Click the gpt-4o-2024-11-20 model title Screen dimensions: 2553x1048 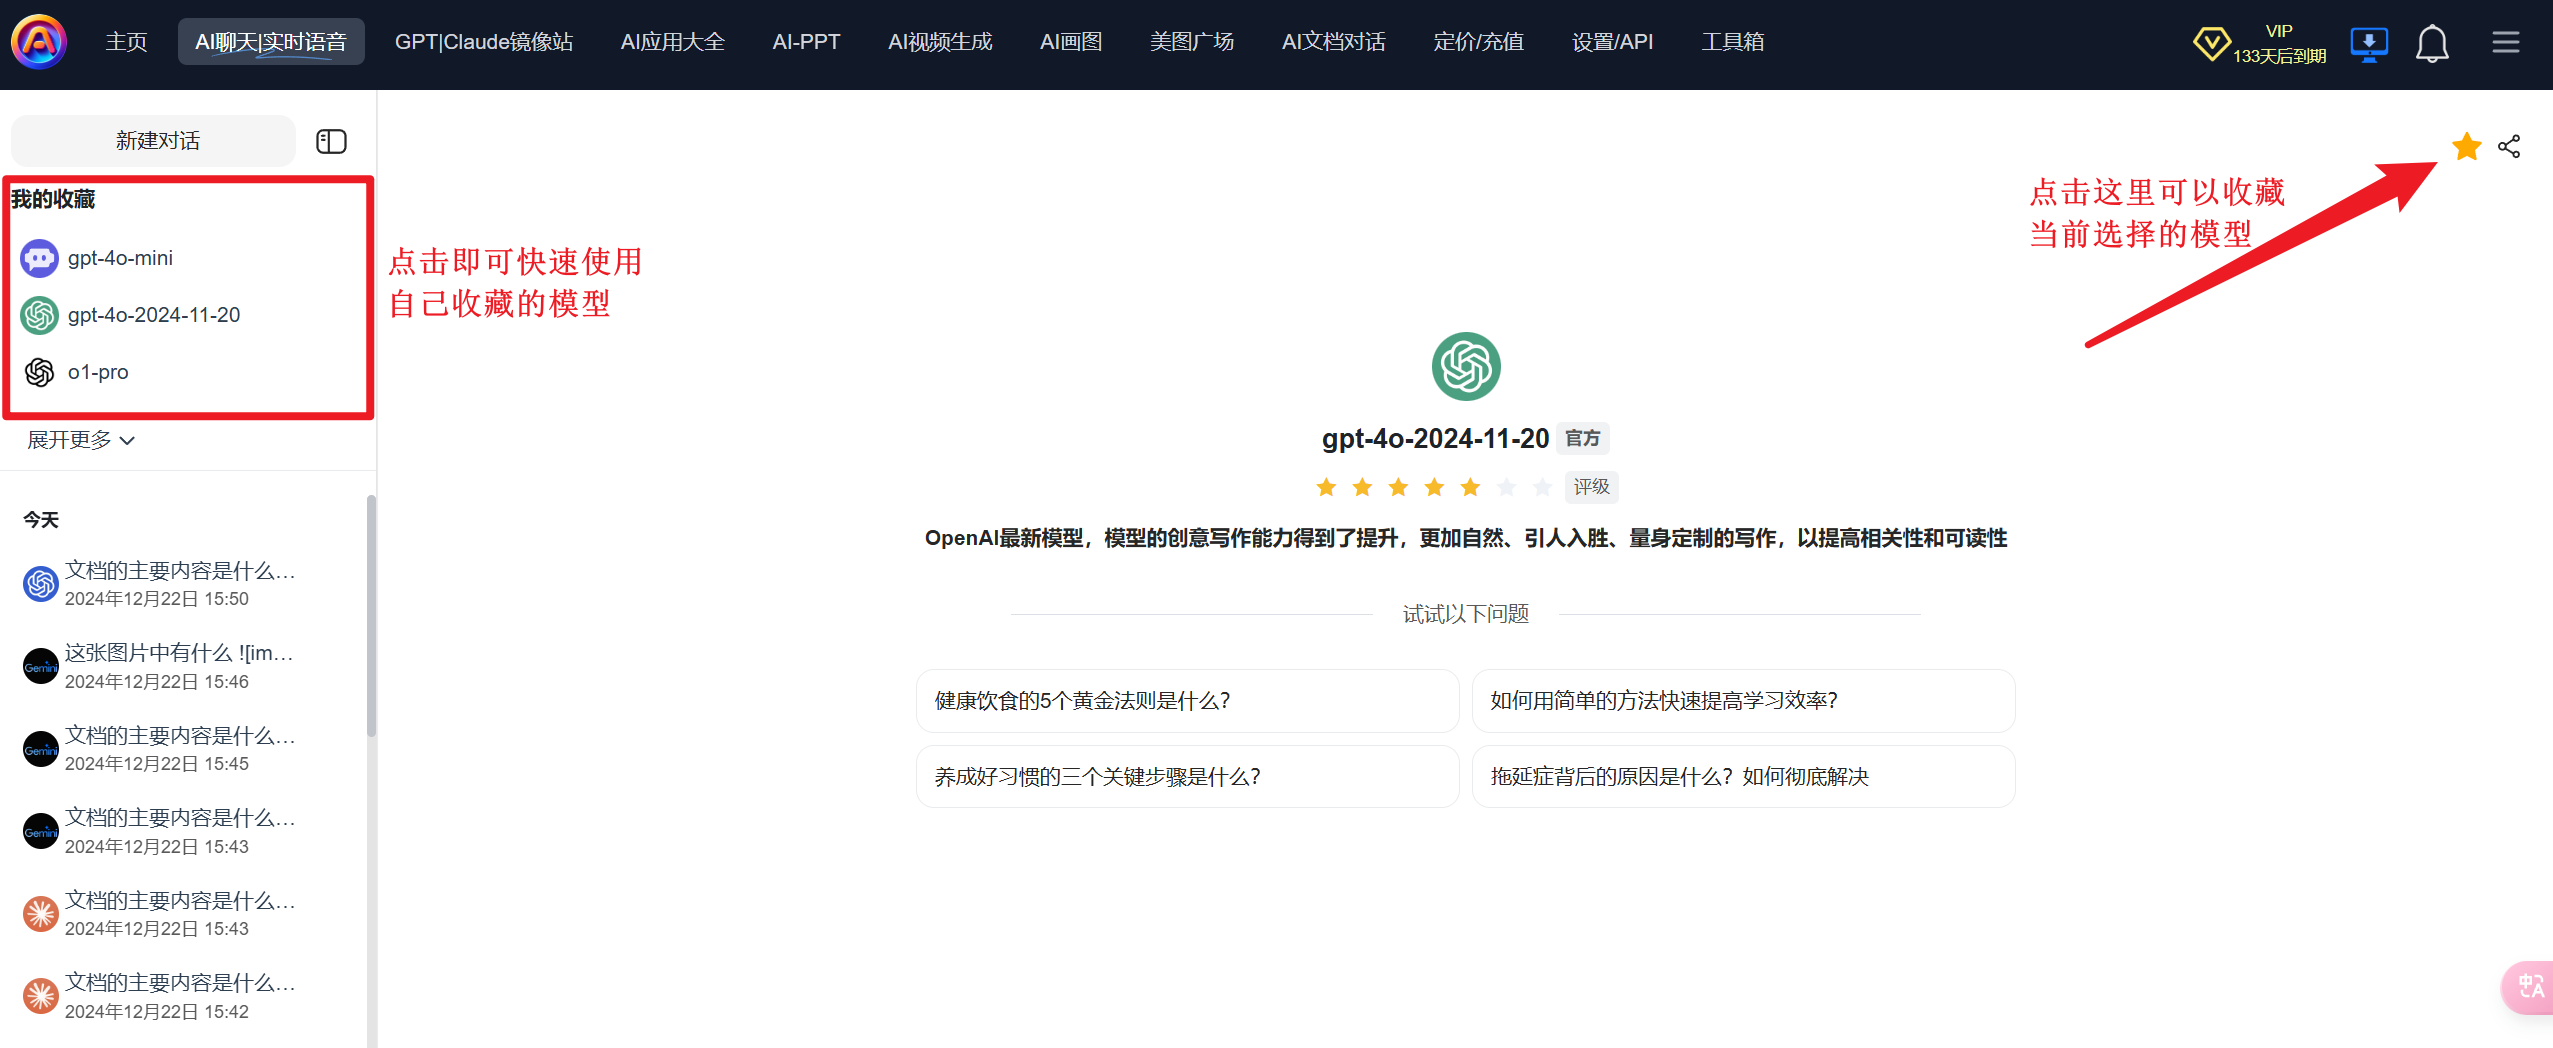coord(1435,438)
